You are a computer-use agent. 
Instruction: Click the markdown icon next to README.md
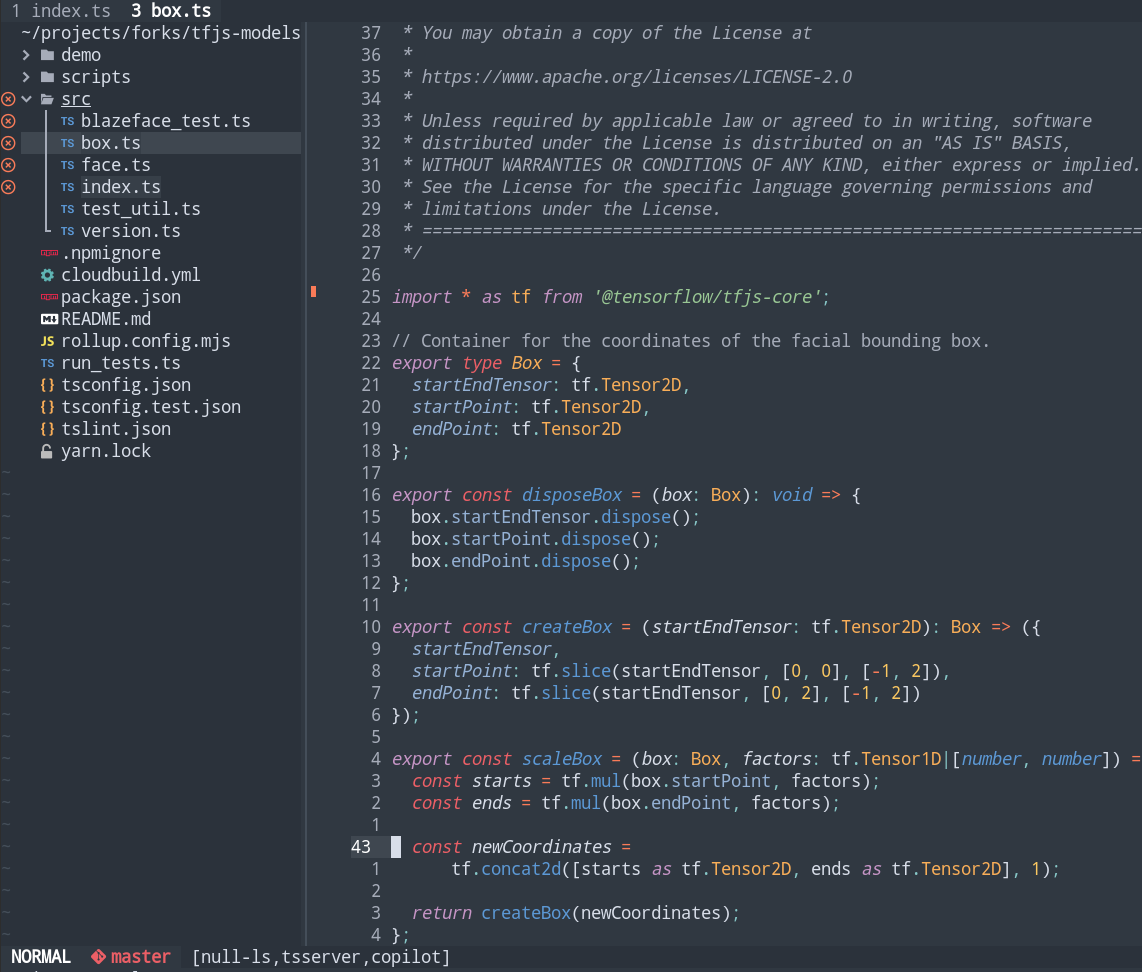46,318
